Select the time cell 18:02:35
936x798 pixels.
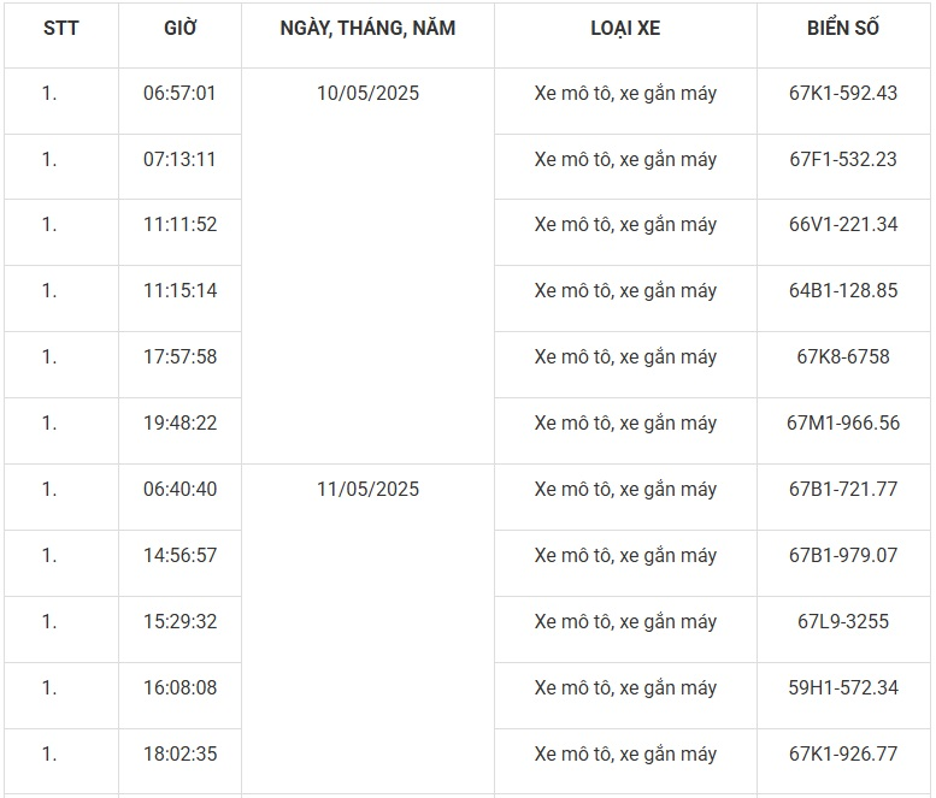click(x=180, y=754)
